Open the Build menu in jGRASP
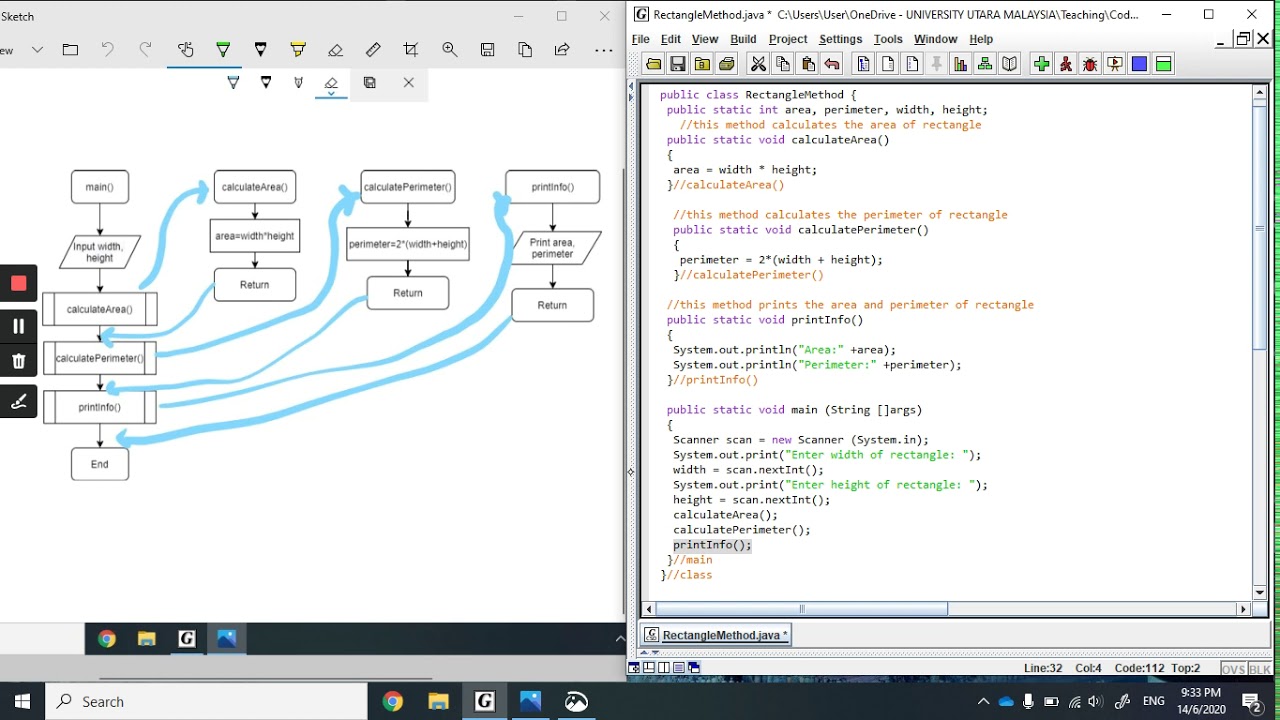 click(743, 39)
